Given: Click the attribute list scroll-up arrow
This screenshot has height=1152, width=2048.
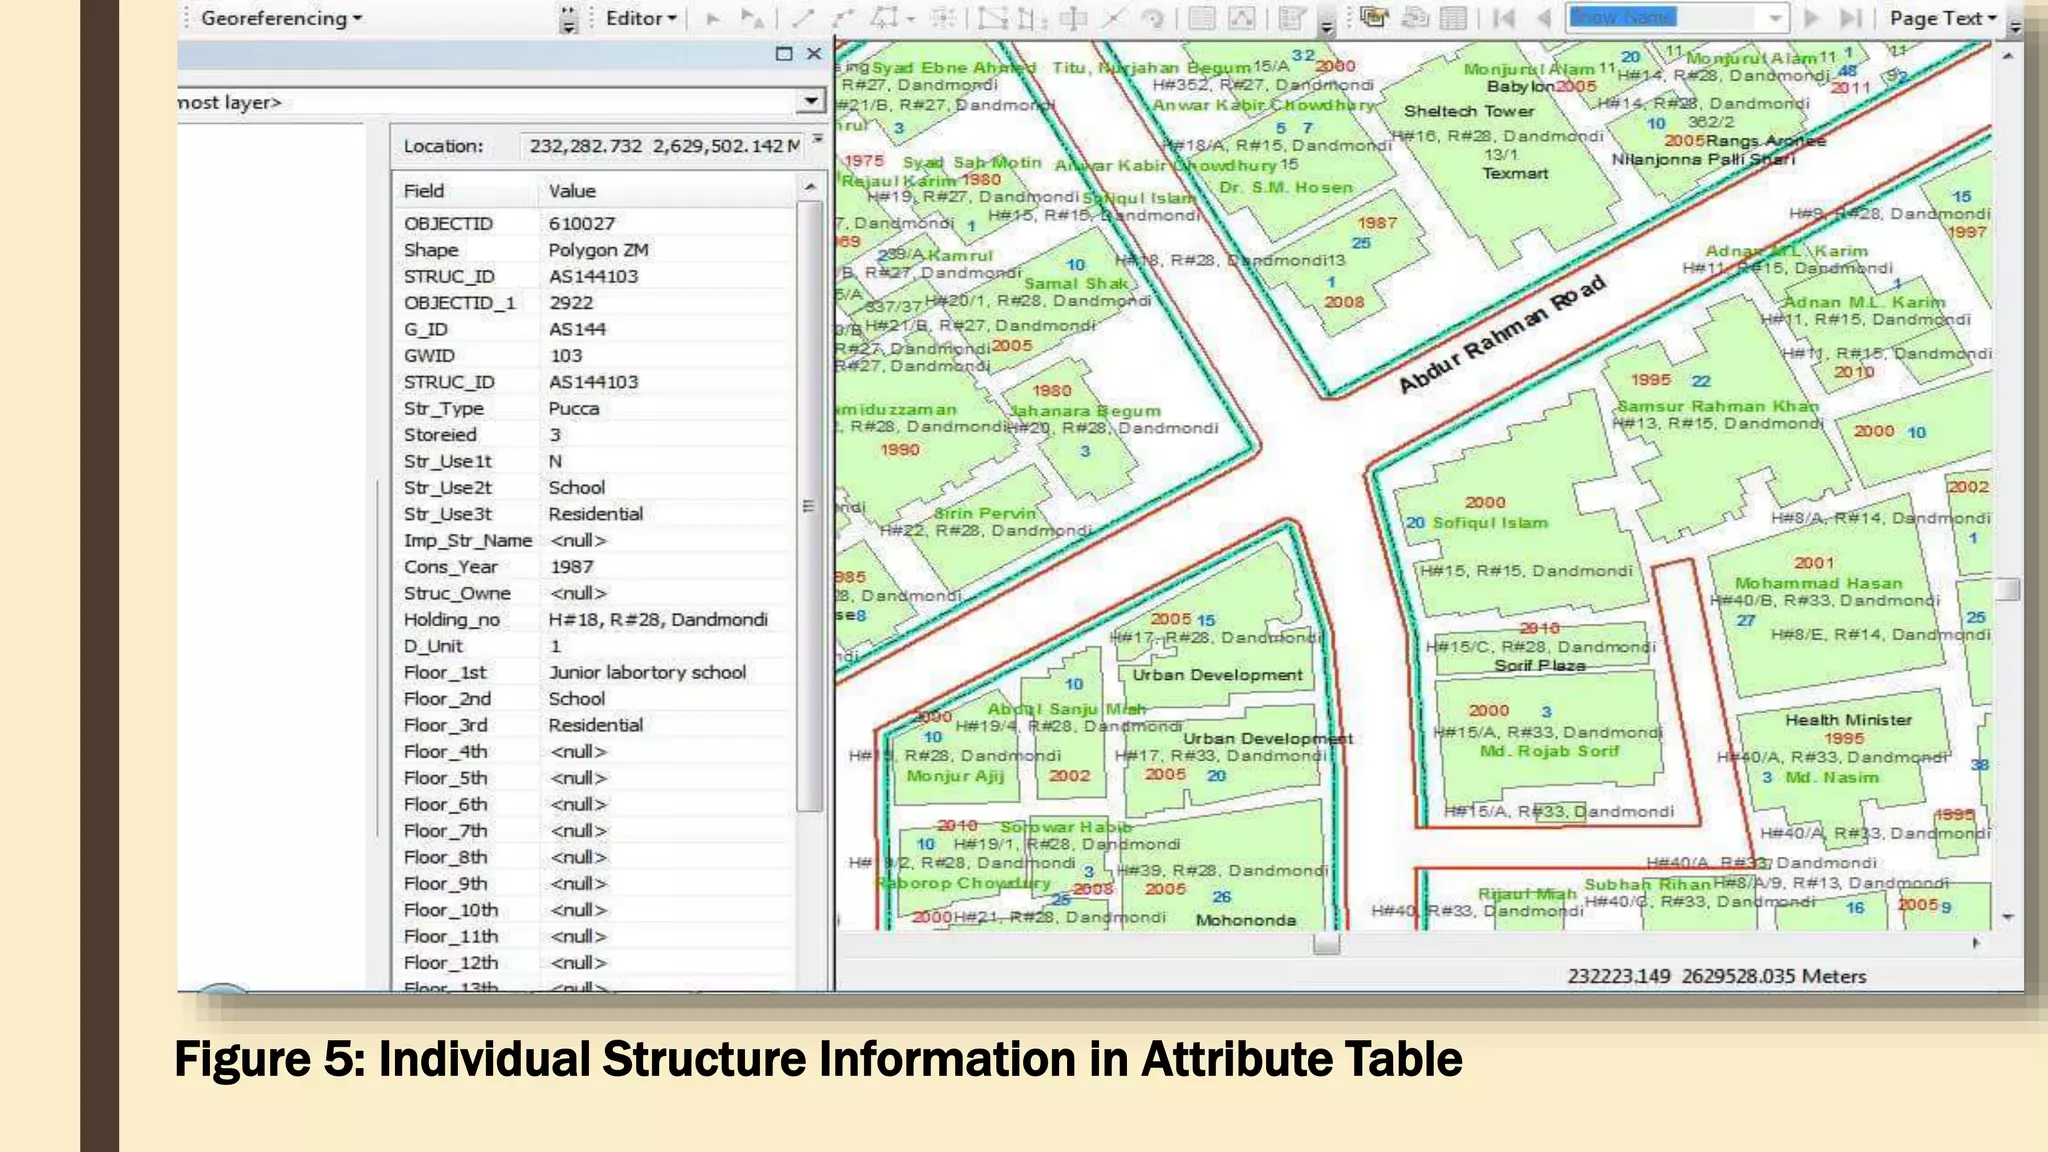Looking at the screenshot, I should (810, 188).
